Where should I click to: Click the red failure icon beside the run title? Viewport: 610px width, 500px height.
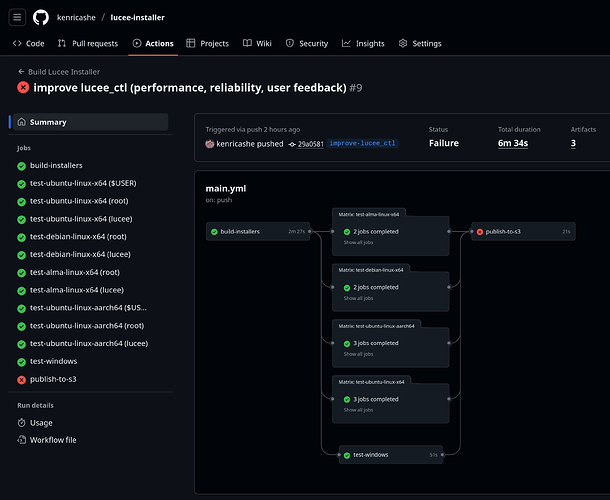23,88
